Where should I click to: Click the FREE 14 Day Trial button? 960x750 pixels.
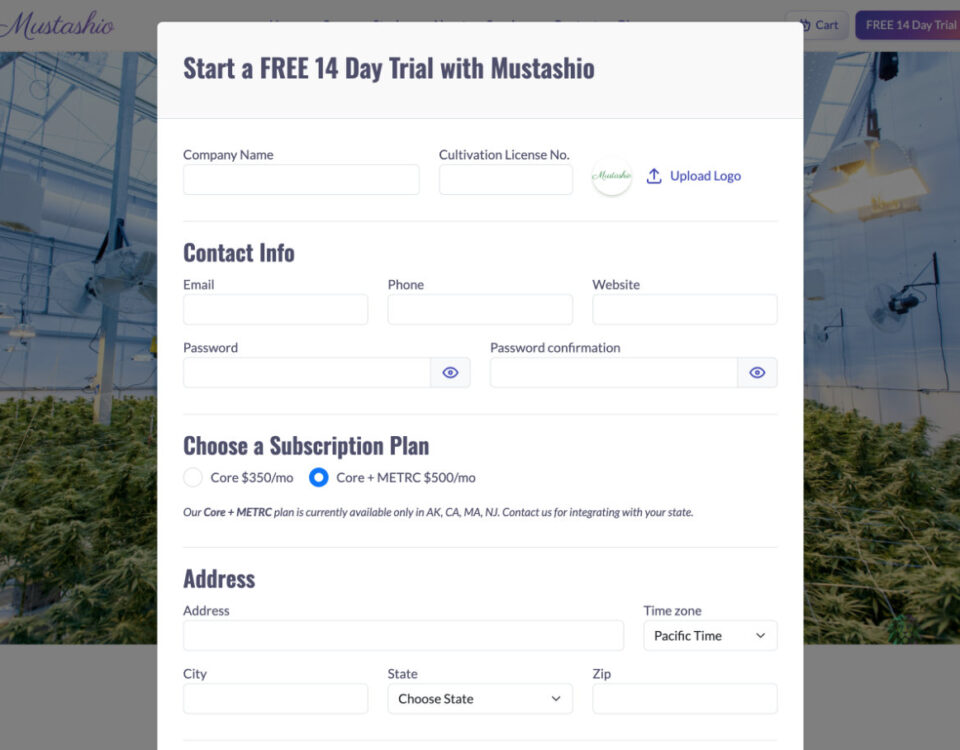coord(908,25)
